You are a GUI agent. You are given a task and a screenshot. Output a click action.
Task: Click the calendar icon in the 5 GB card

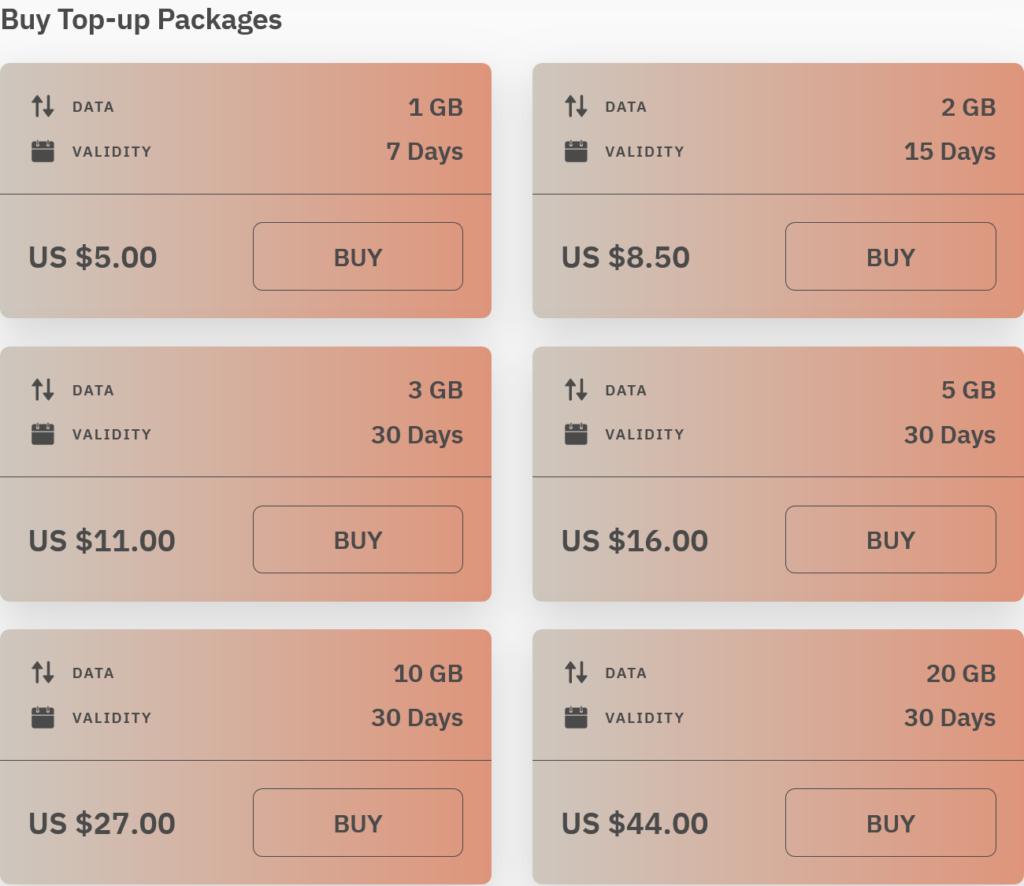coord(576,435)
